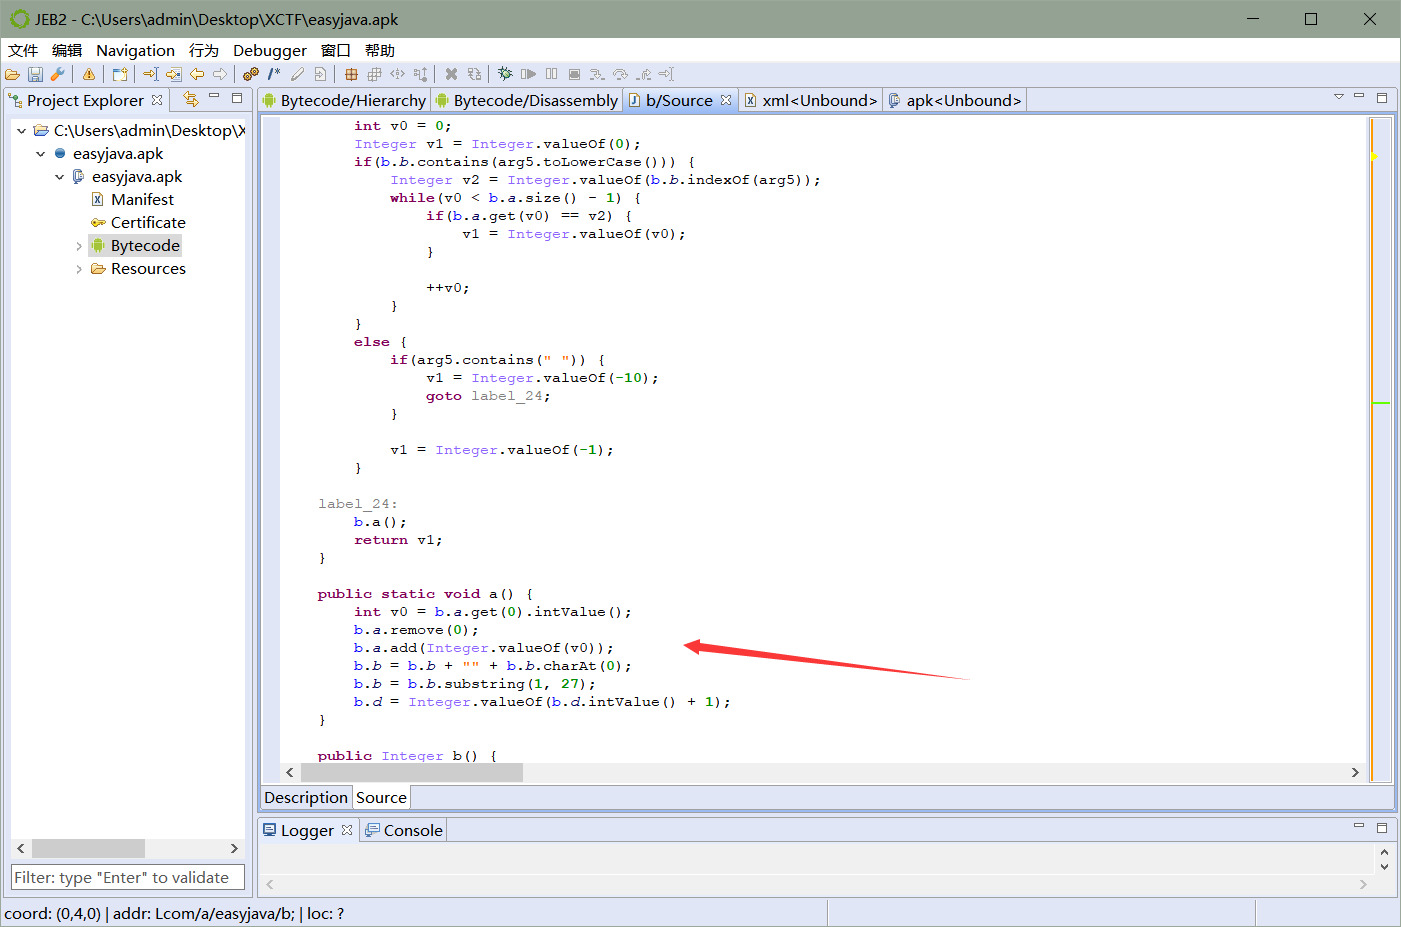Open the 编辑 menu

coord(67,50)
